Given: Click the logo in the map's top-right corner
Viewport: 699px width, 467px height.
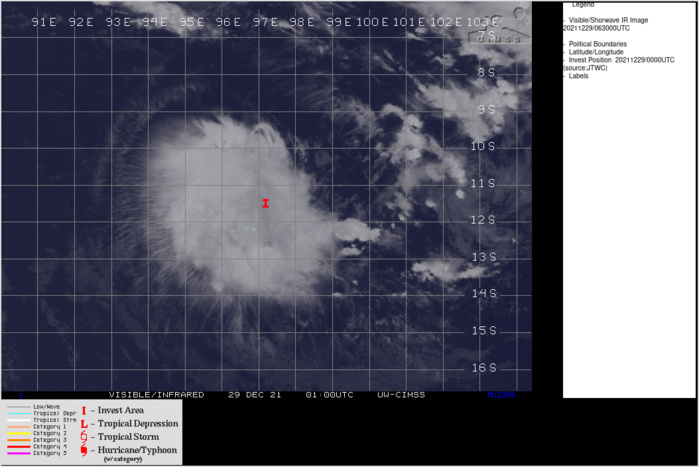Looking at the screenshot, I should point(518,13).
